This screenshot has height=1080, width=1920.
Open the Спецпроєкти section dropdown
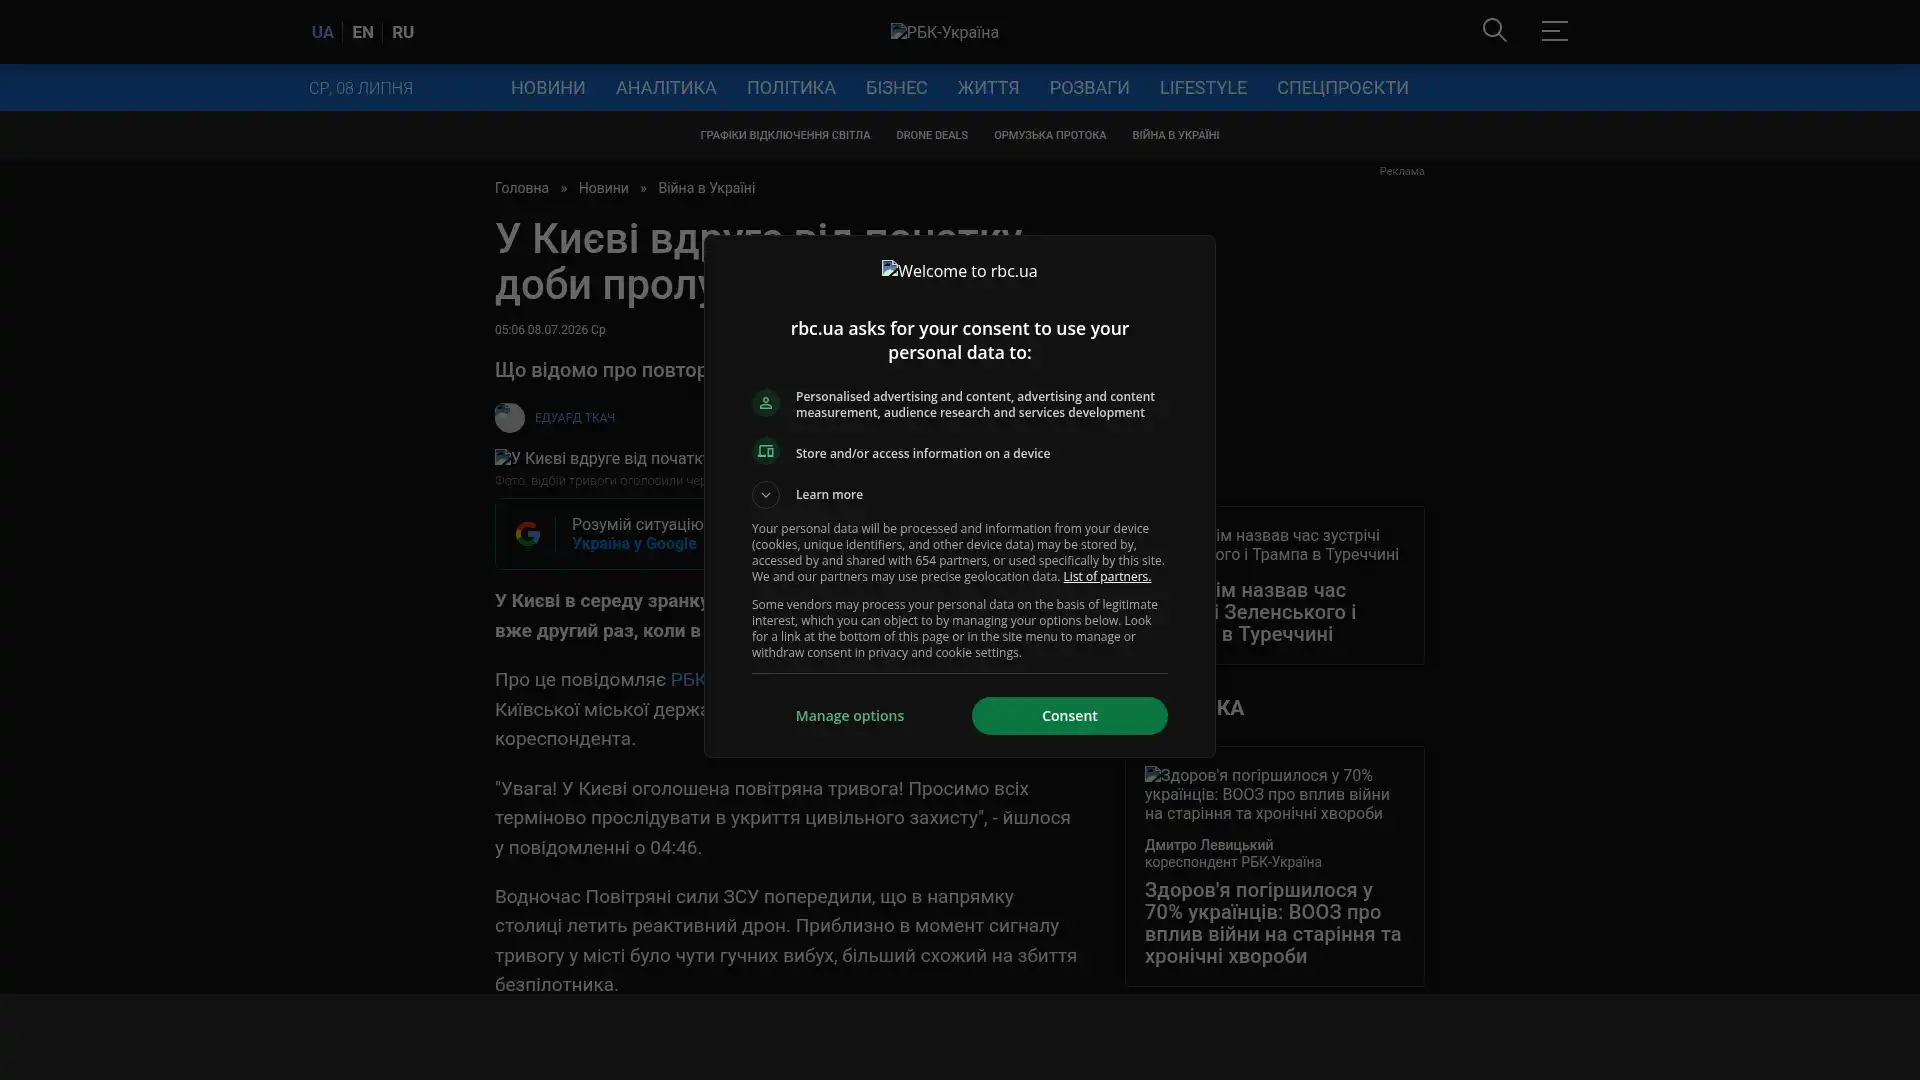(x=1342, y=88)
